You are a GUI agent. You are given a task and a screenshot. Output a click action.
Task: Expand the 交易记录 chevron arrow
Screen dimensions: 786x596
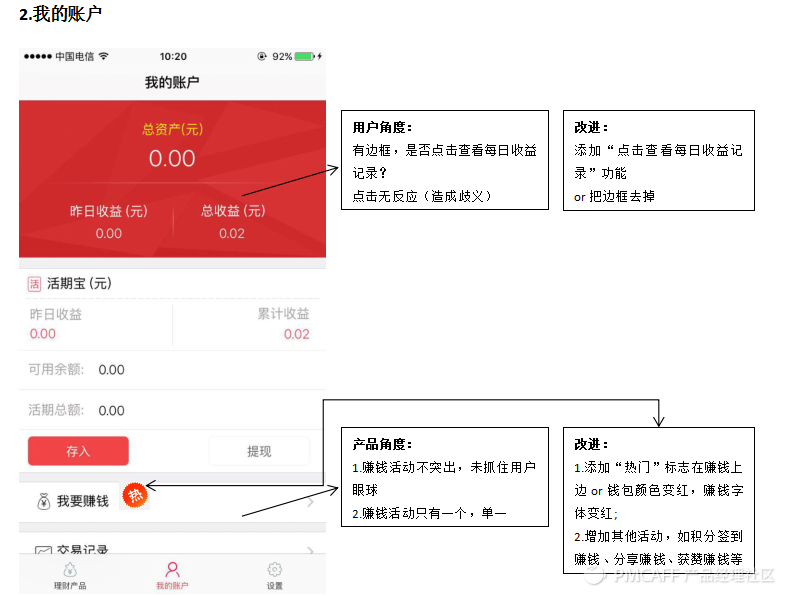[x=311, y=550]
